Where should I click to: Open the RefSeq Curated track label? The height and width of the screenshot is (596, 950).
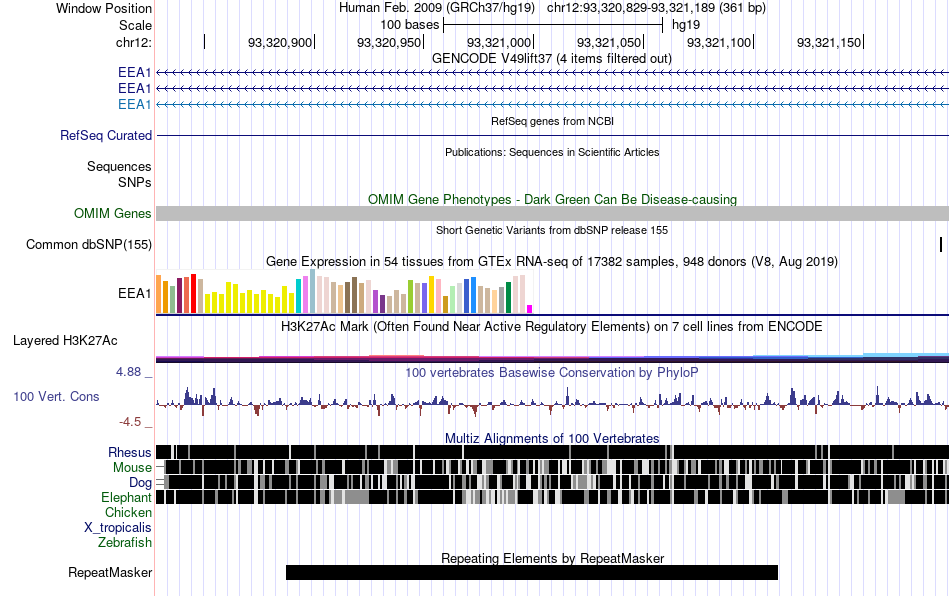pyautogui.click(x=105, y=135)
